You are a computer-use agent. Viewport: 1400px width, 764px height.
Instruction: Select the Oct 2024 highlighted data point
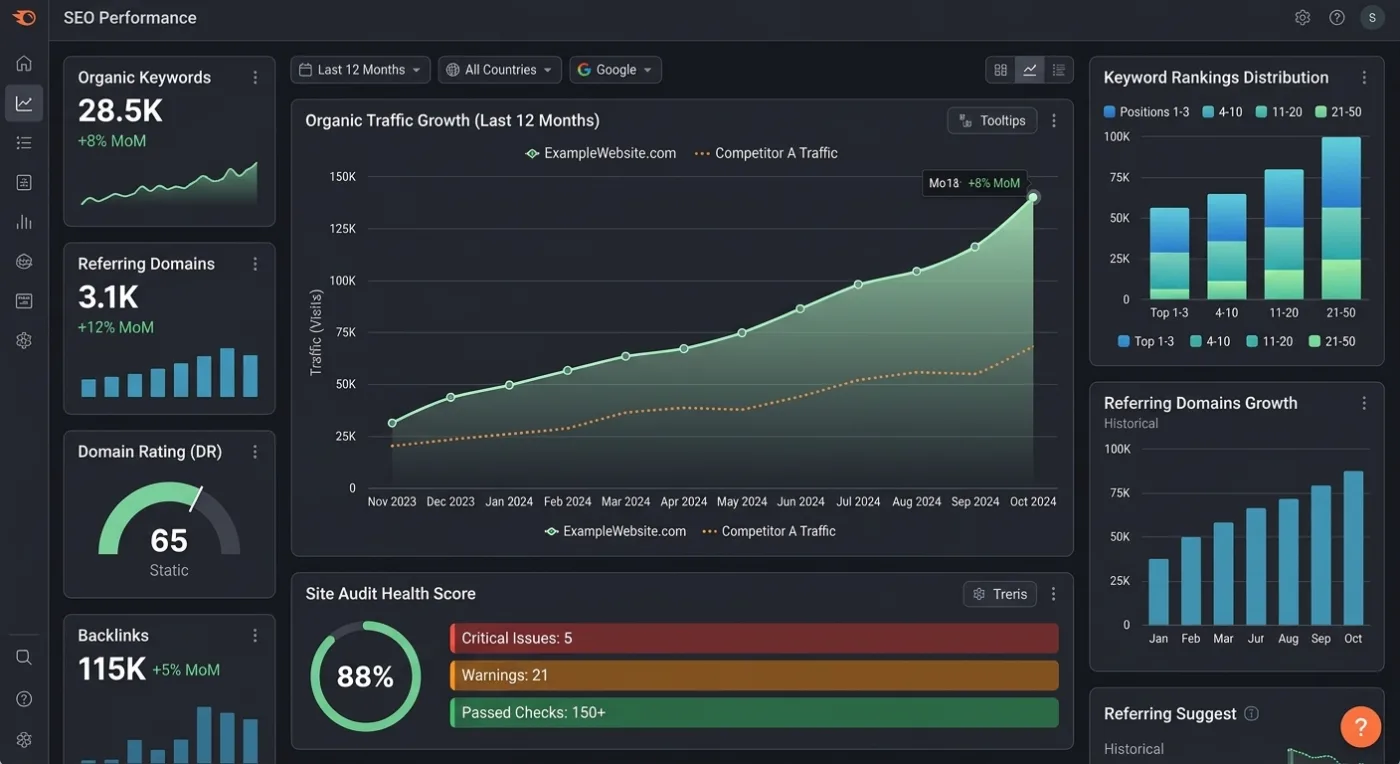(1033, 197)
